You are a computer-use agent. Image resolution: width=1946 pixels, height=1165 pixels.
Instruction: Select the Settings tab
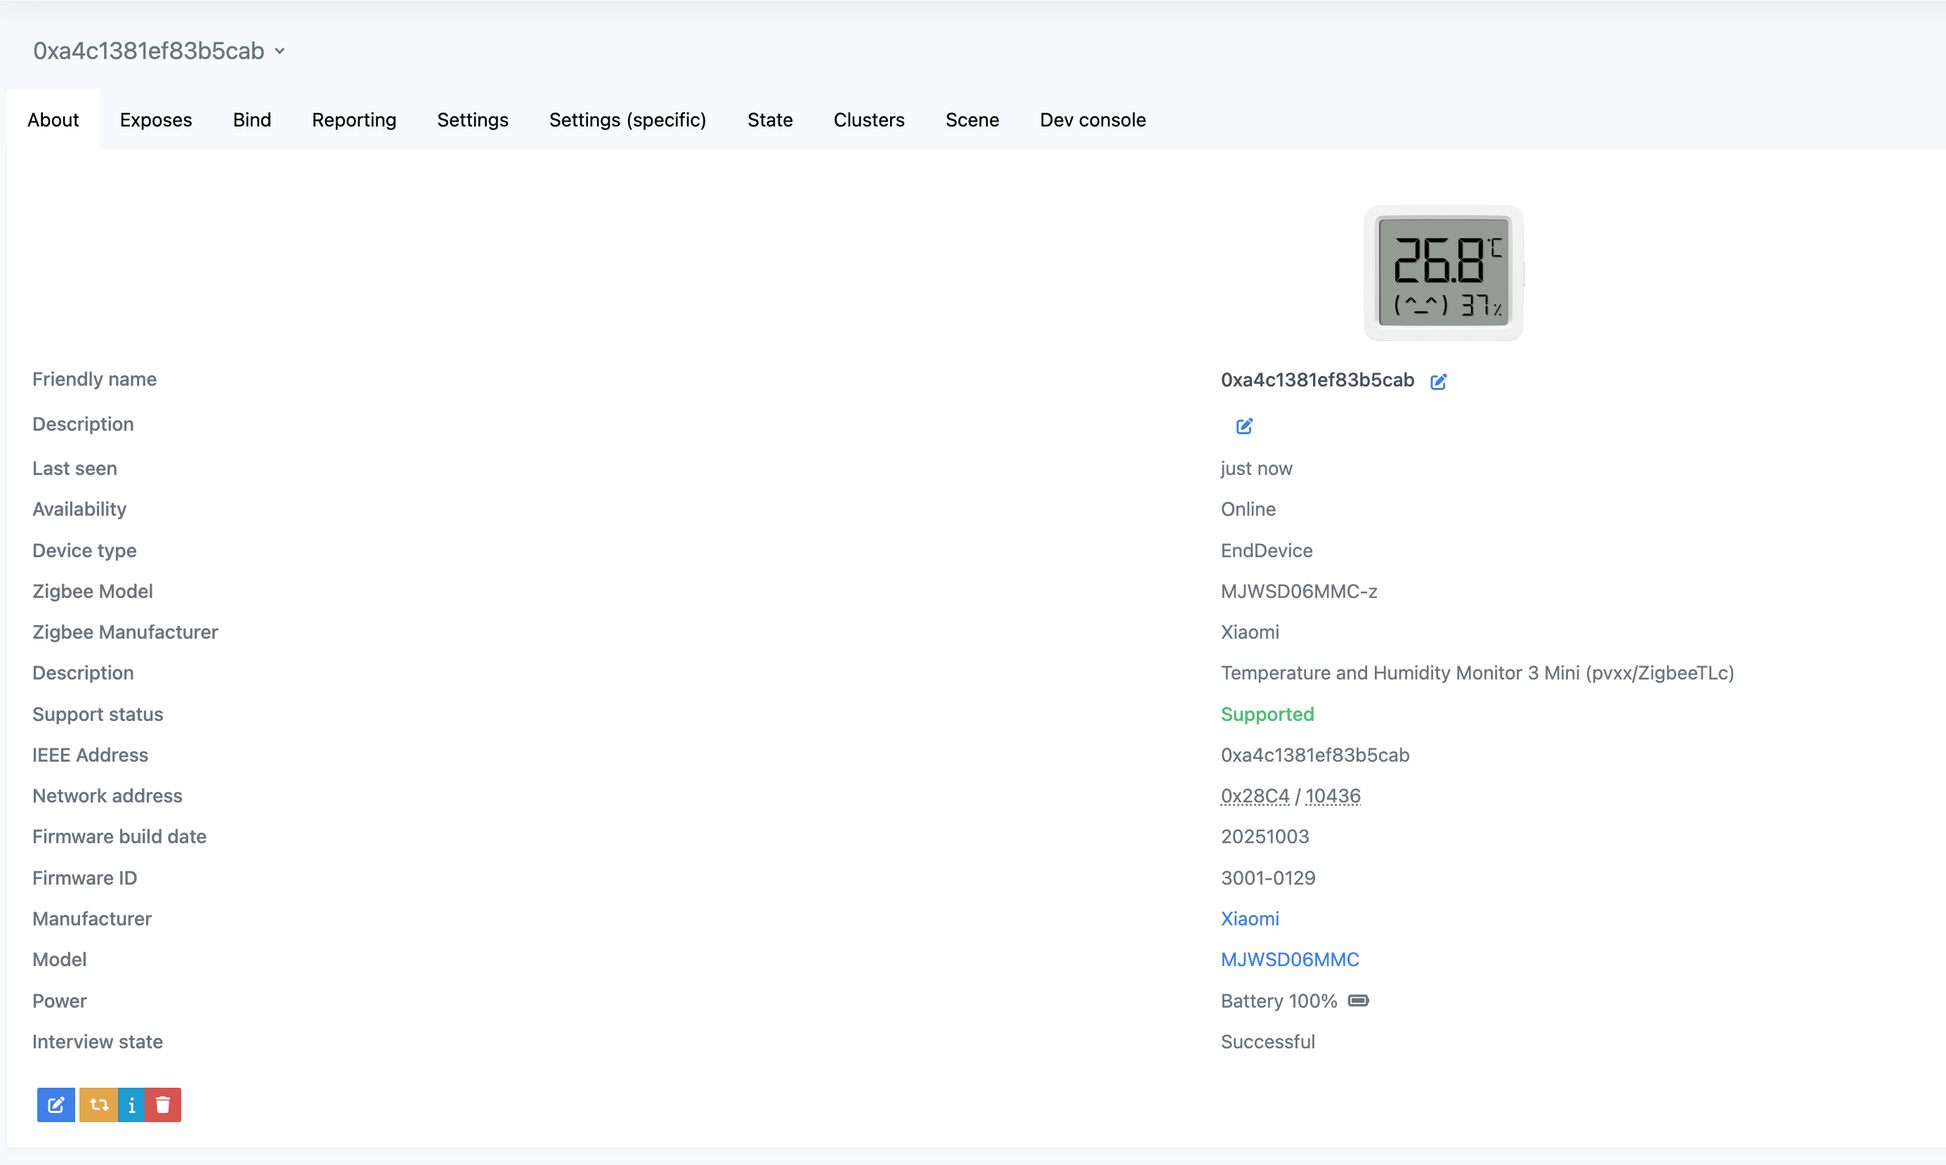[472, 120]
